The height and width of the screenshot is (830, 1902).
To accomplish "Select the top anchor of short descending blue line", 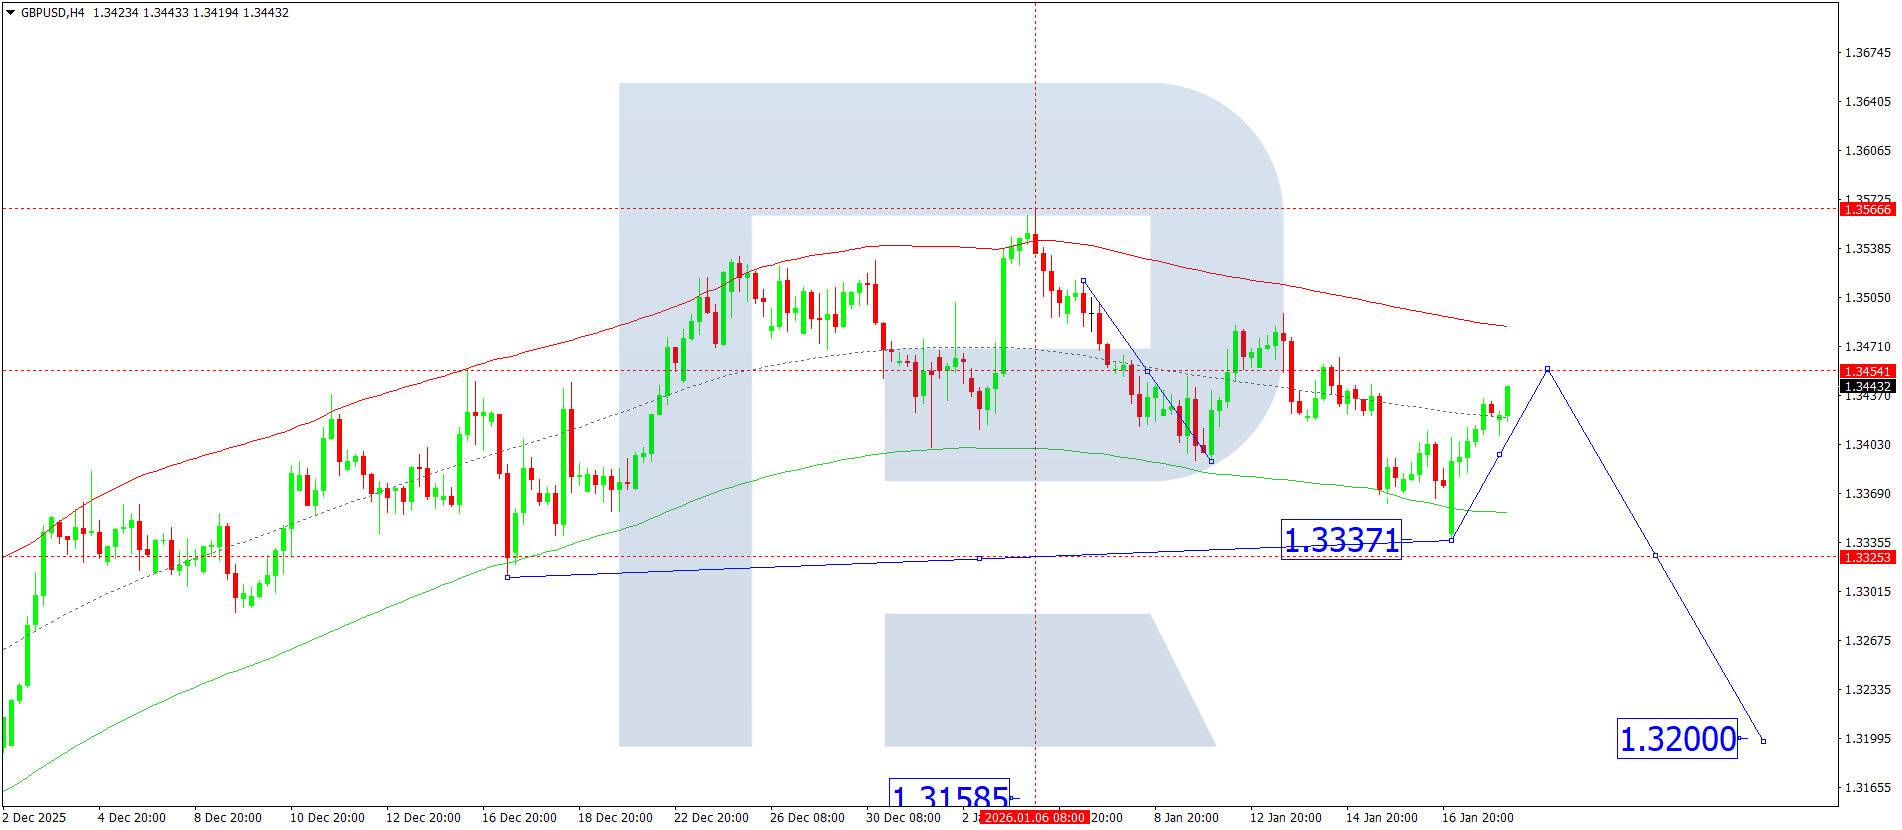I will click(x=1083, y=281).
